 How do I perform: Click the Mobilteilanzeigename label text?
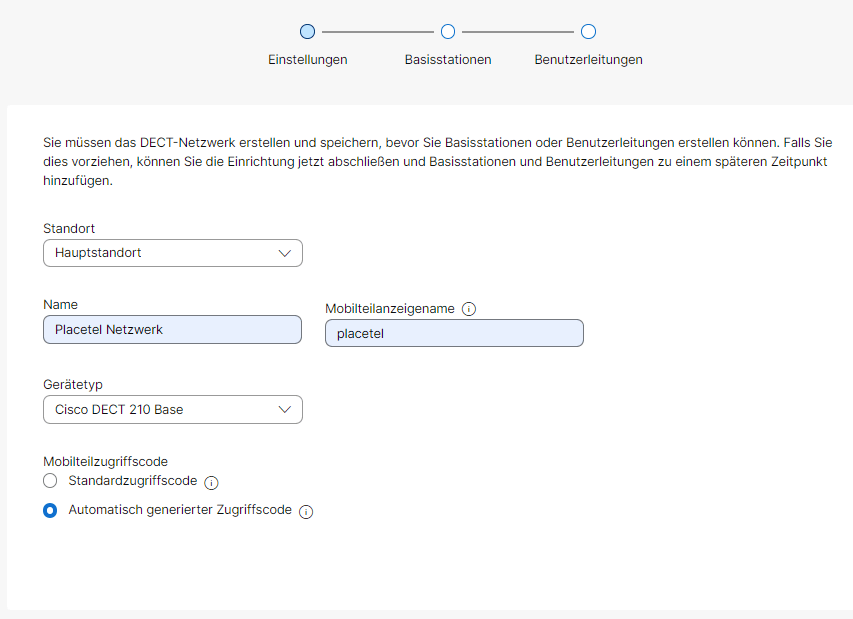[390, 309]
